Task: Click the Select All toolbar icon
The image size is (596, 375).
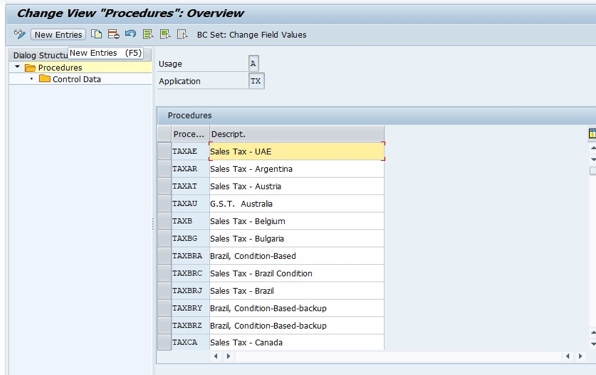Action: 148,34
